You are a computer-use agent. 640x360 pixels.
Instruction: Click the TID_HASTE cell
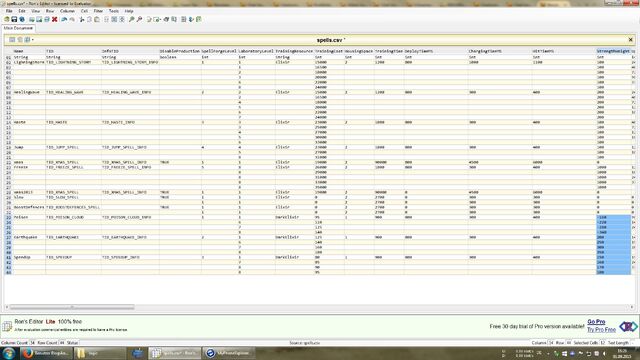(x=73, y=122)
